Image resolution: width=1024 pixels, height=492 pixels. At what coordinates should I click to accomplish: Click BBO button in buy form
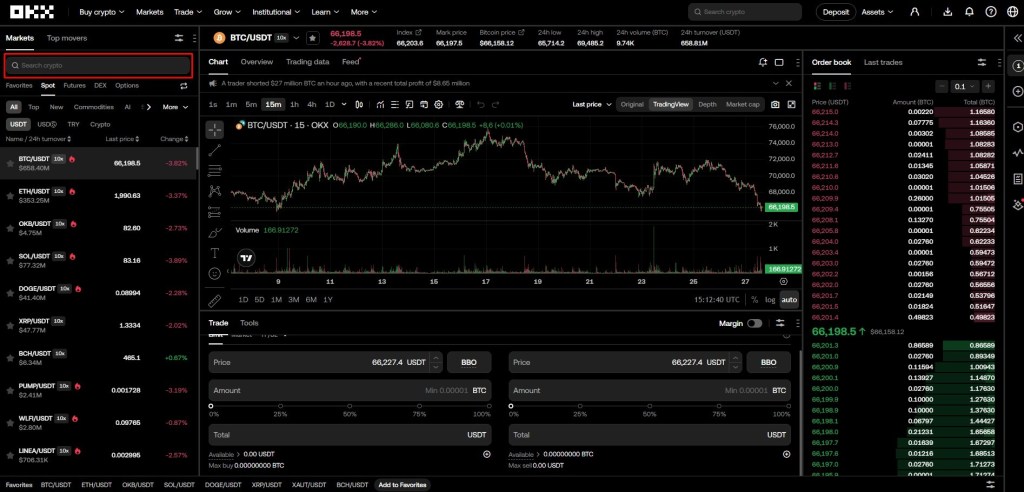pos(469,362)
